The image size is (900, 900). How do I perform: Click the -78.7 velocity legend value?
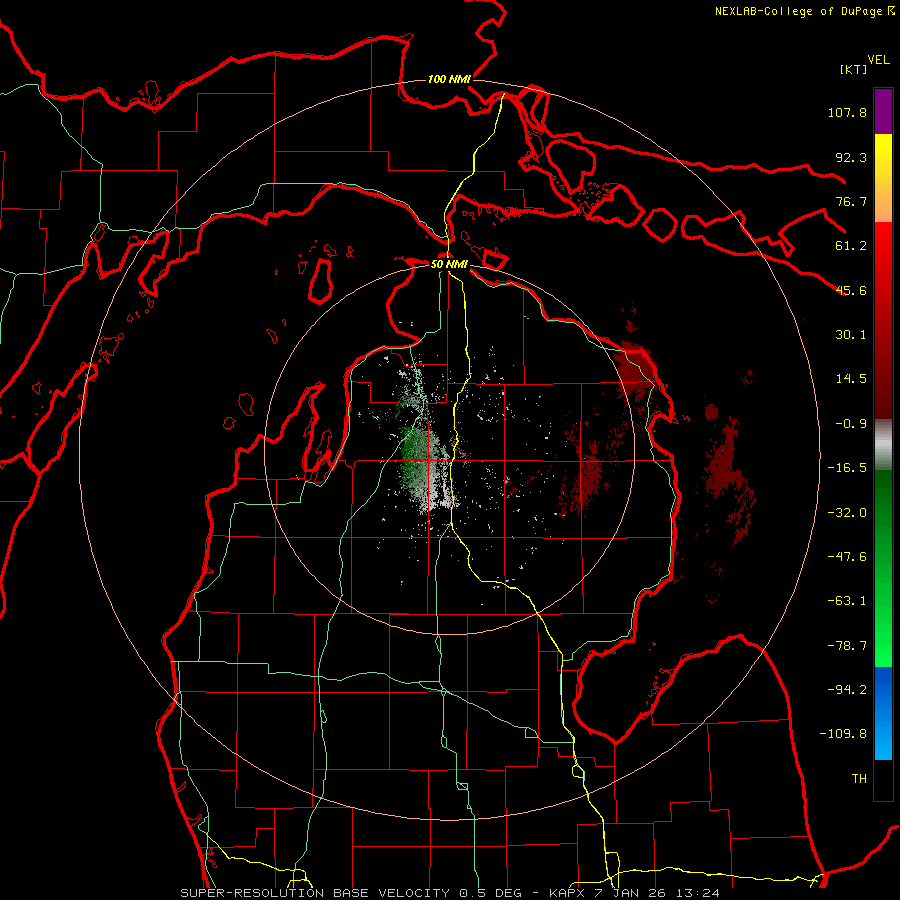click(x=847, y=646)
